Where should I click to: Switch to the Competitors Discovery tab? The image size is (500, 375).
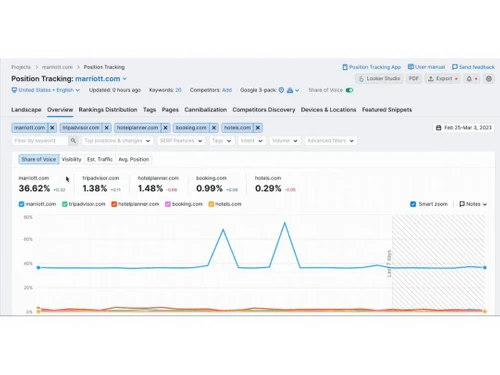(x=264, y=110)
